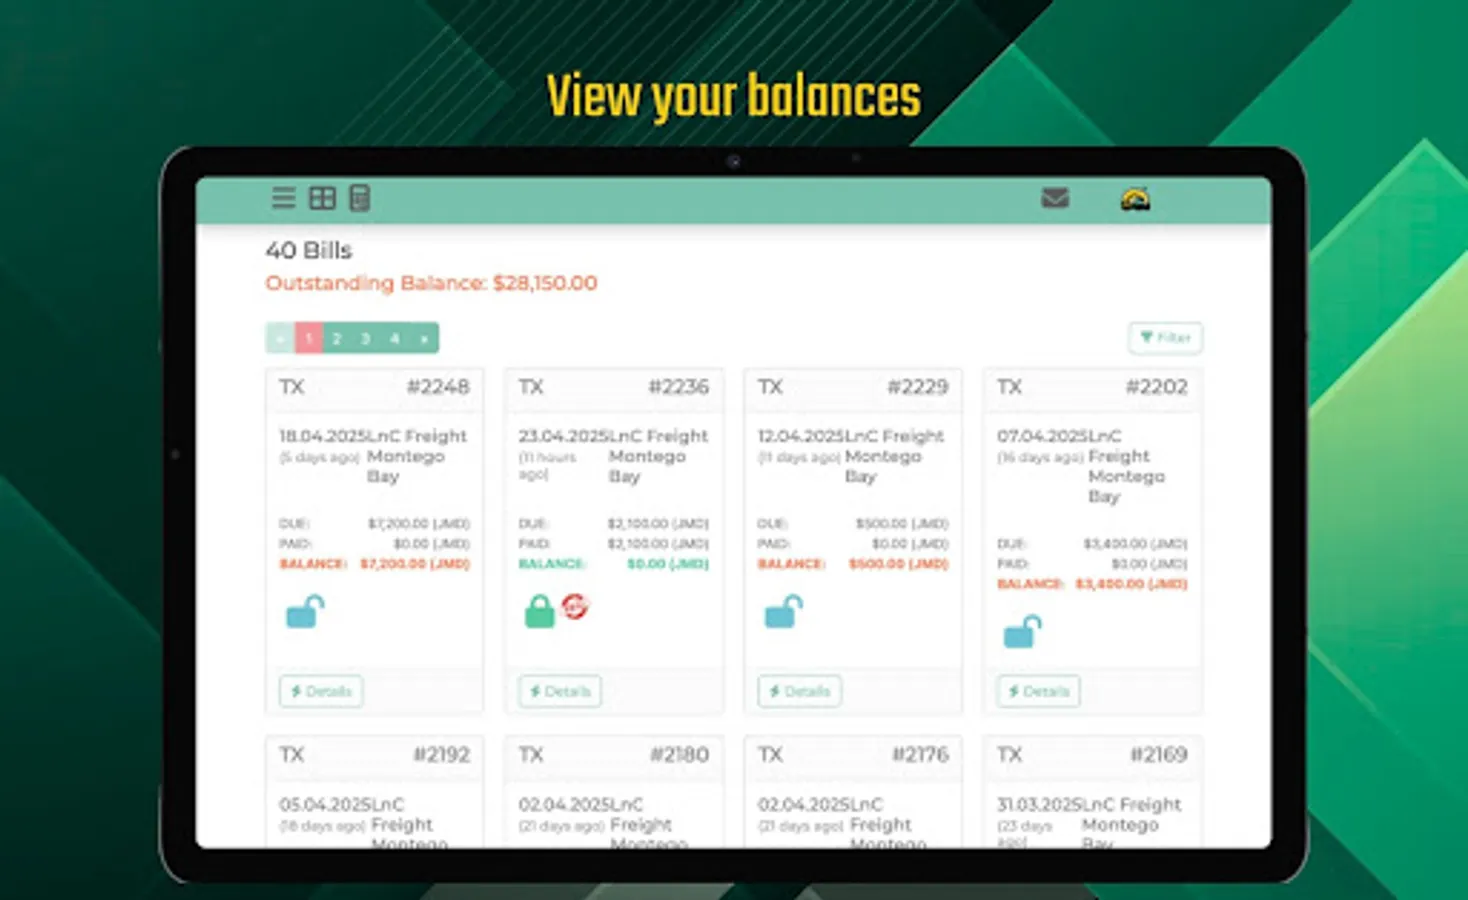Open the hamburger menu
The width and height of the screenshot is (1468, 900).
point(283,198)
